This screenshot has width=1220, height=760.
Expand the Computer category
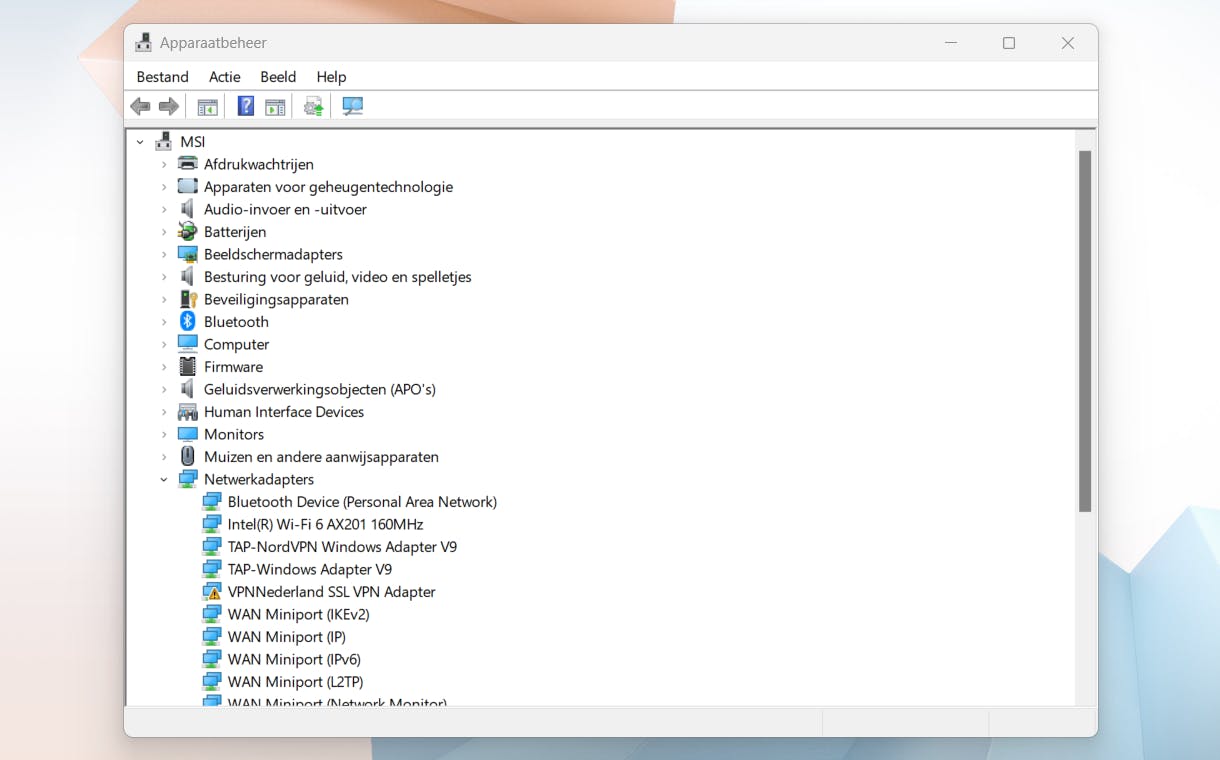pyautogui.click(x=164, y=344)
